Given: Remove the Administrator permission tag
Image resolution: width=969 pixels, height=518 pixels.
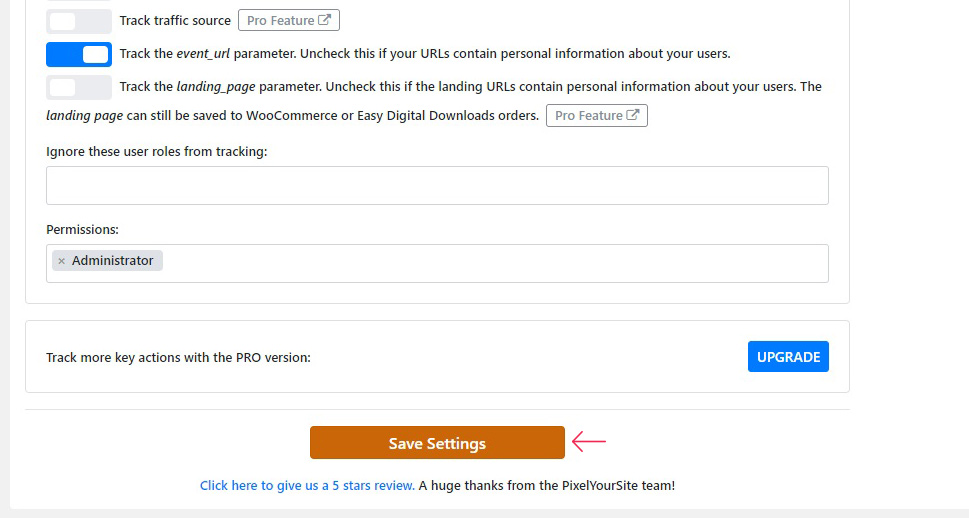Looking at the screenshot, I should 61,261.
